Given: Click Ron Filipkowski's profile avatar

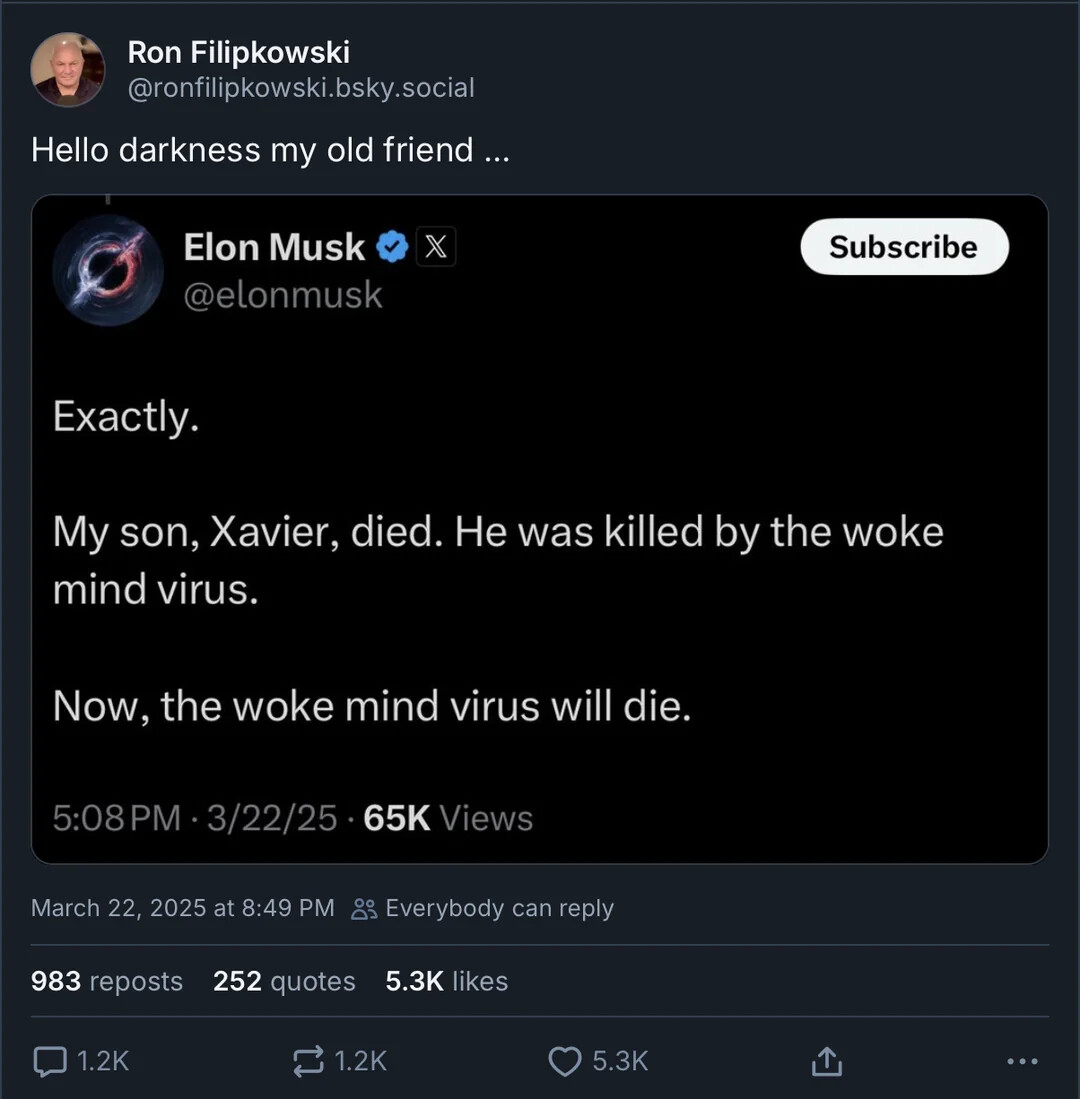Looking at the screenshot, I should pyautogui.click(x=68, y=69).
